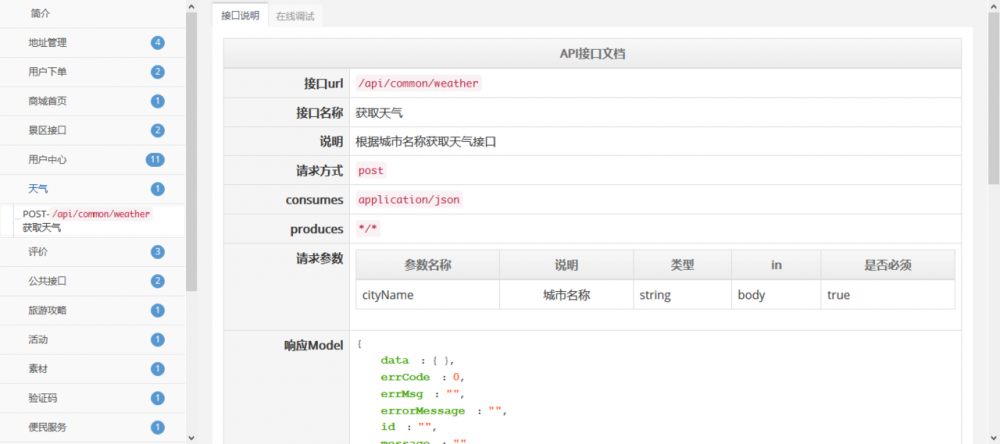1000x444 pixels.
Task: Click the */* produces value
Action: click(368, 229)
